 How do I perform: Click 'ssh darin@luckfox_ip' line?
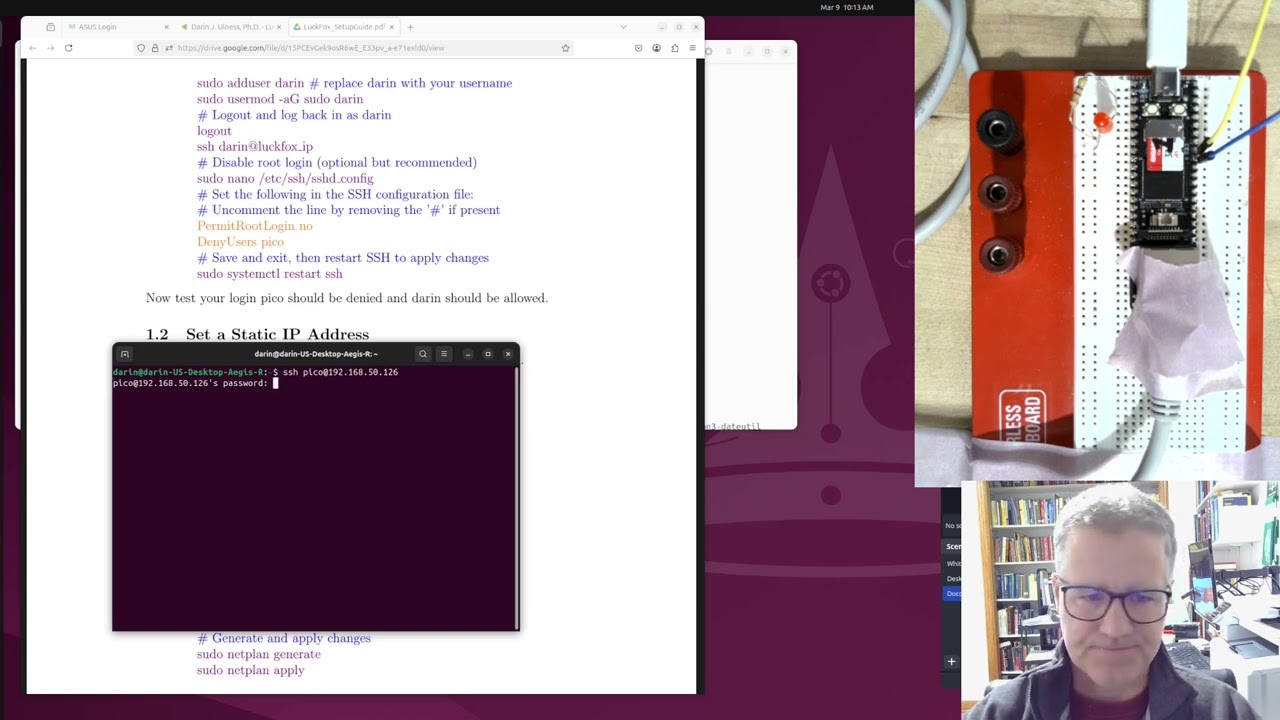[x=255, y=147]
